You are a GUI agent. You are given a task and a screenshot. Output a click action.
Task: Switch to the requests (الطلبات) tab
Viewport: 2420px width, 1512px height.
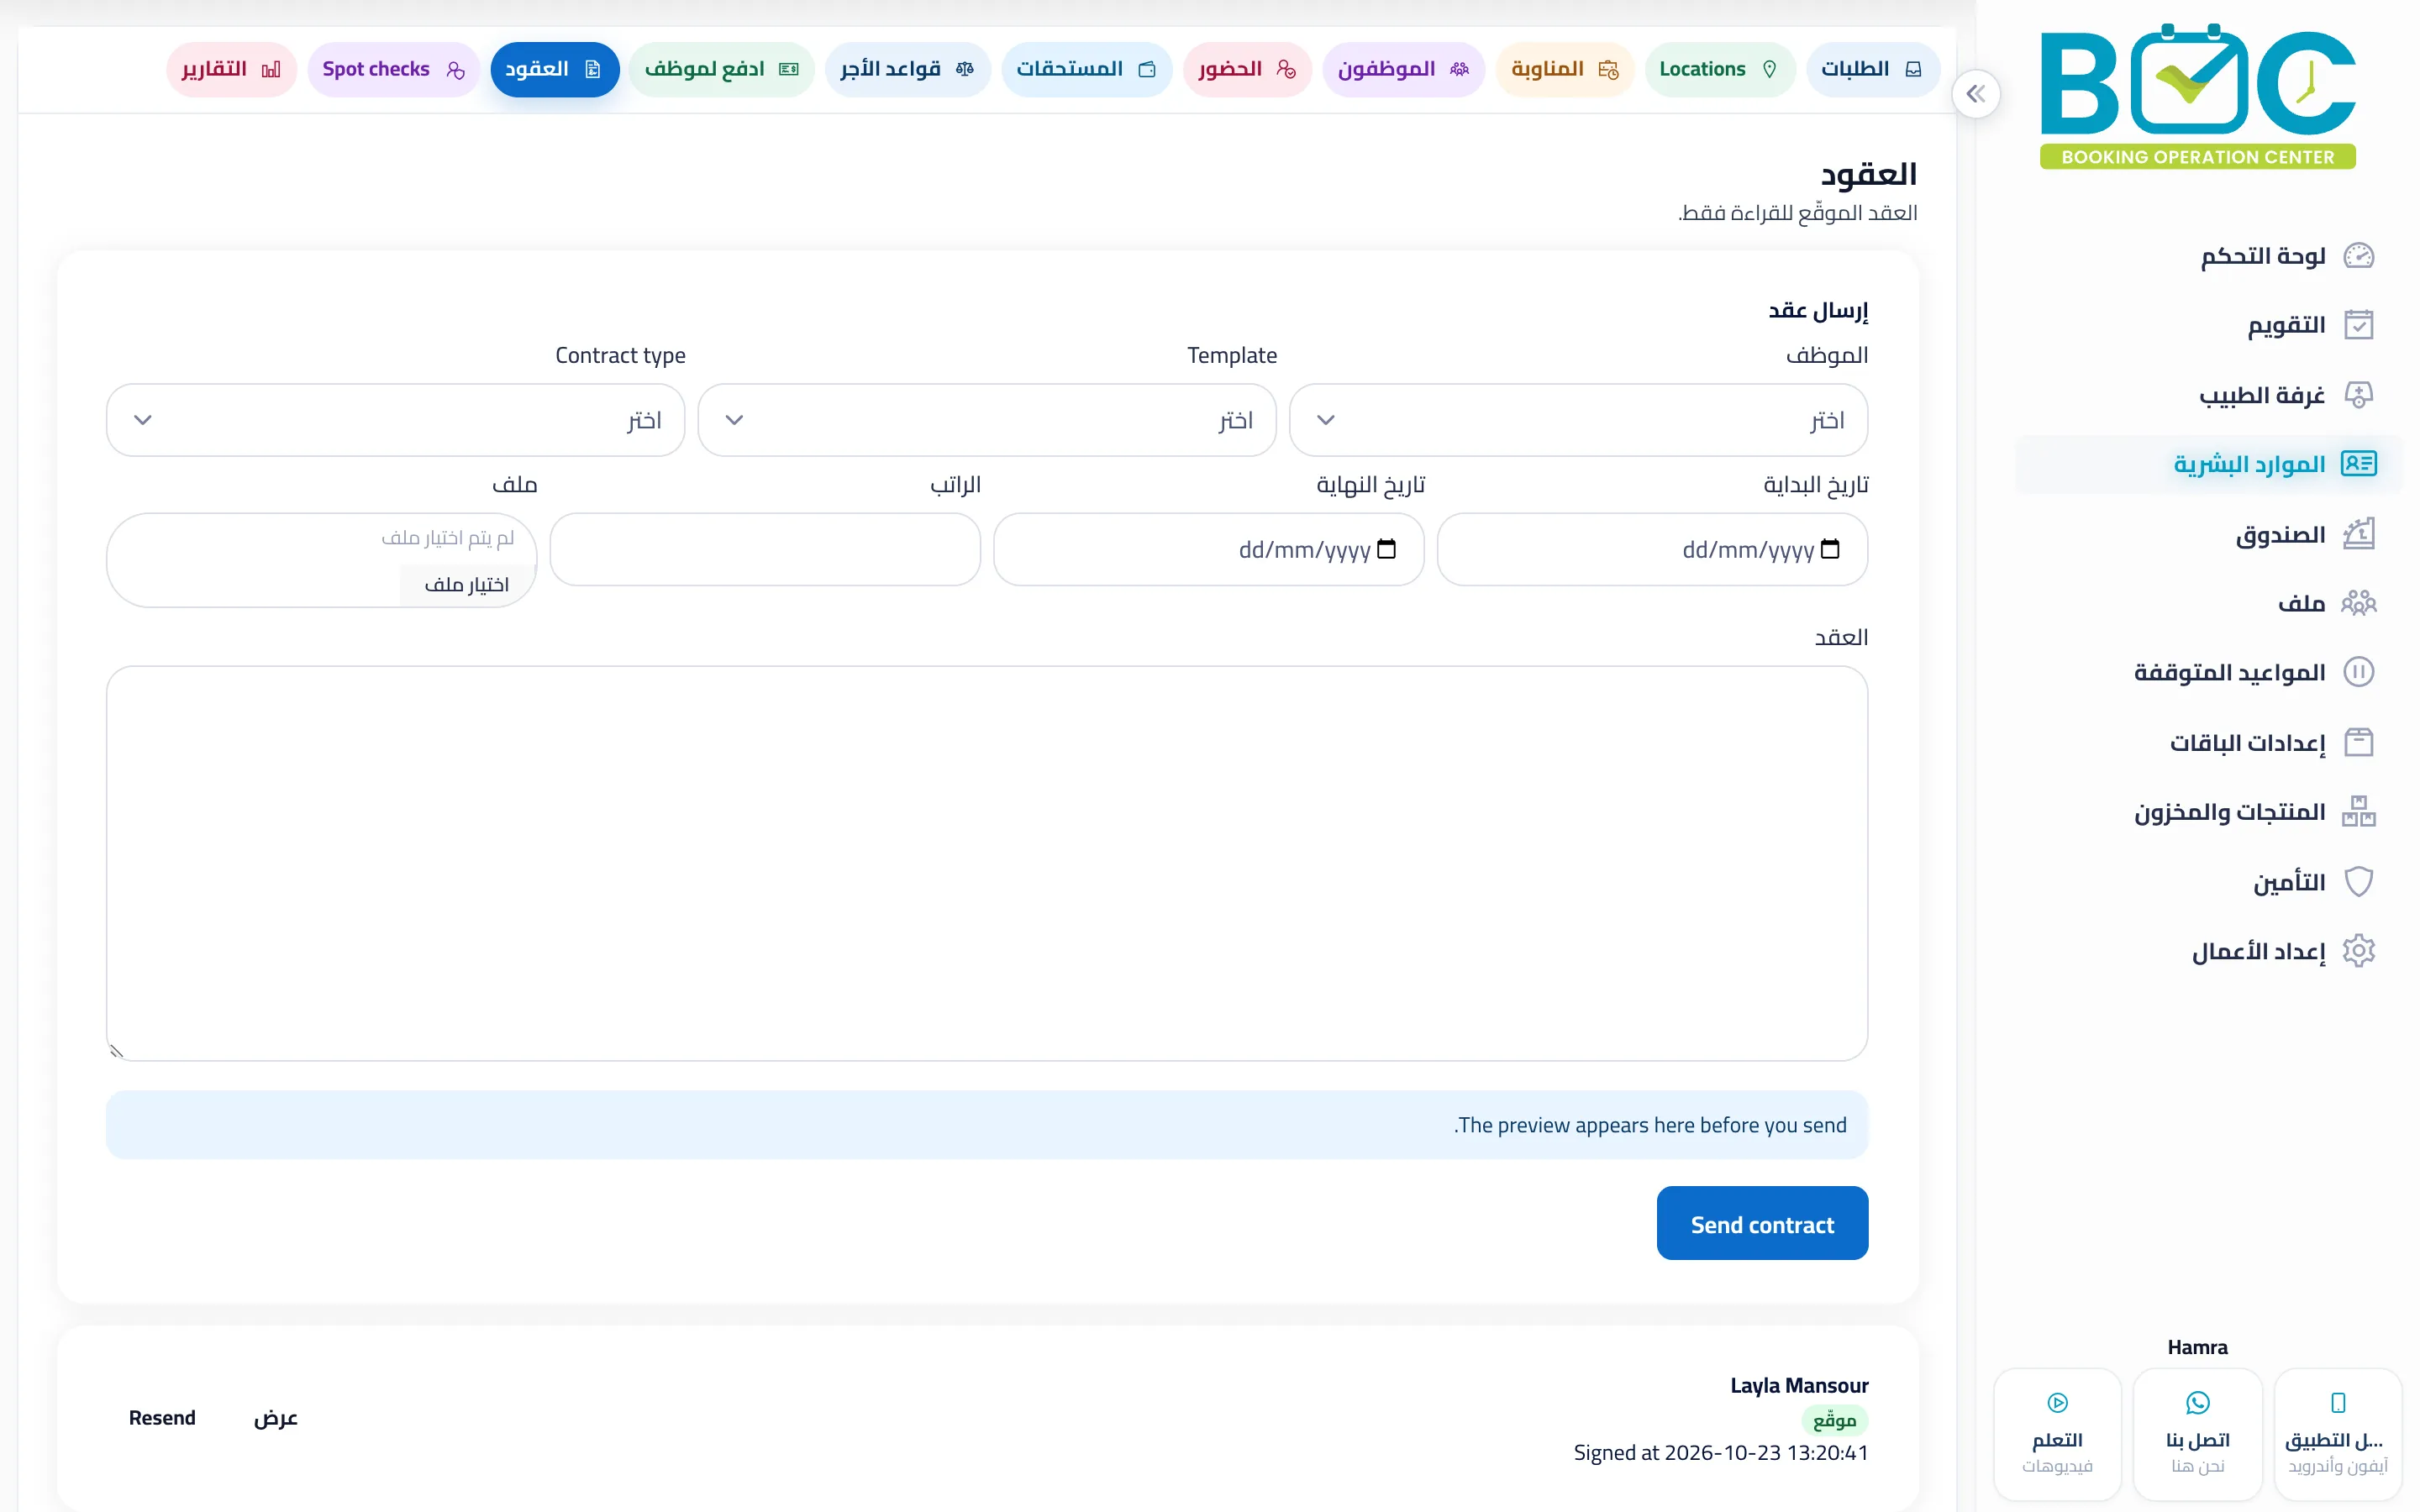[1872, 69]
